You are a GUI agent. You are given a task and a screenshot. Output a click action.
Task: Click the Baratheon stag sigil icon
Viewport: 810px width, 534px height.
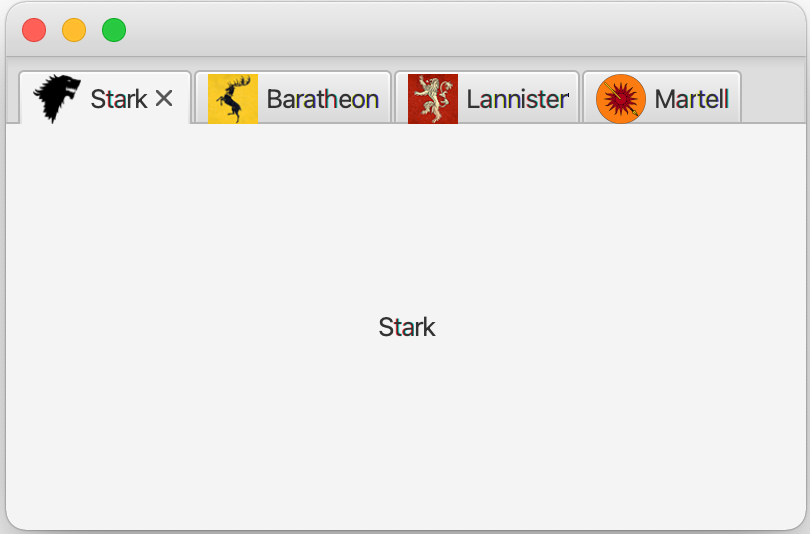coord(233,99)
